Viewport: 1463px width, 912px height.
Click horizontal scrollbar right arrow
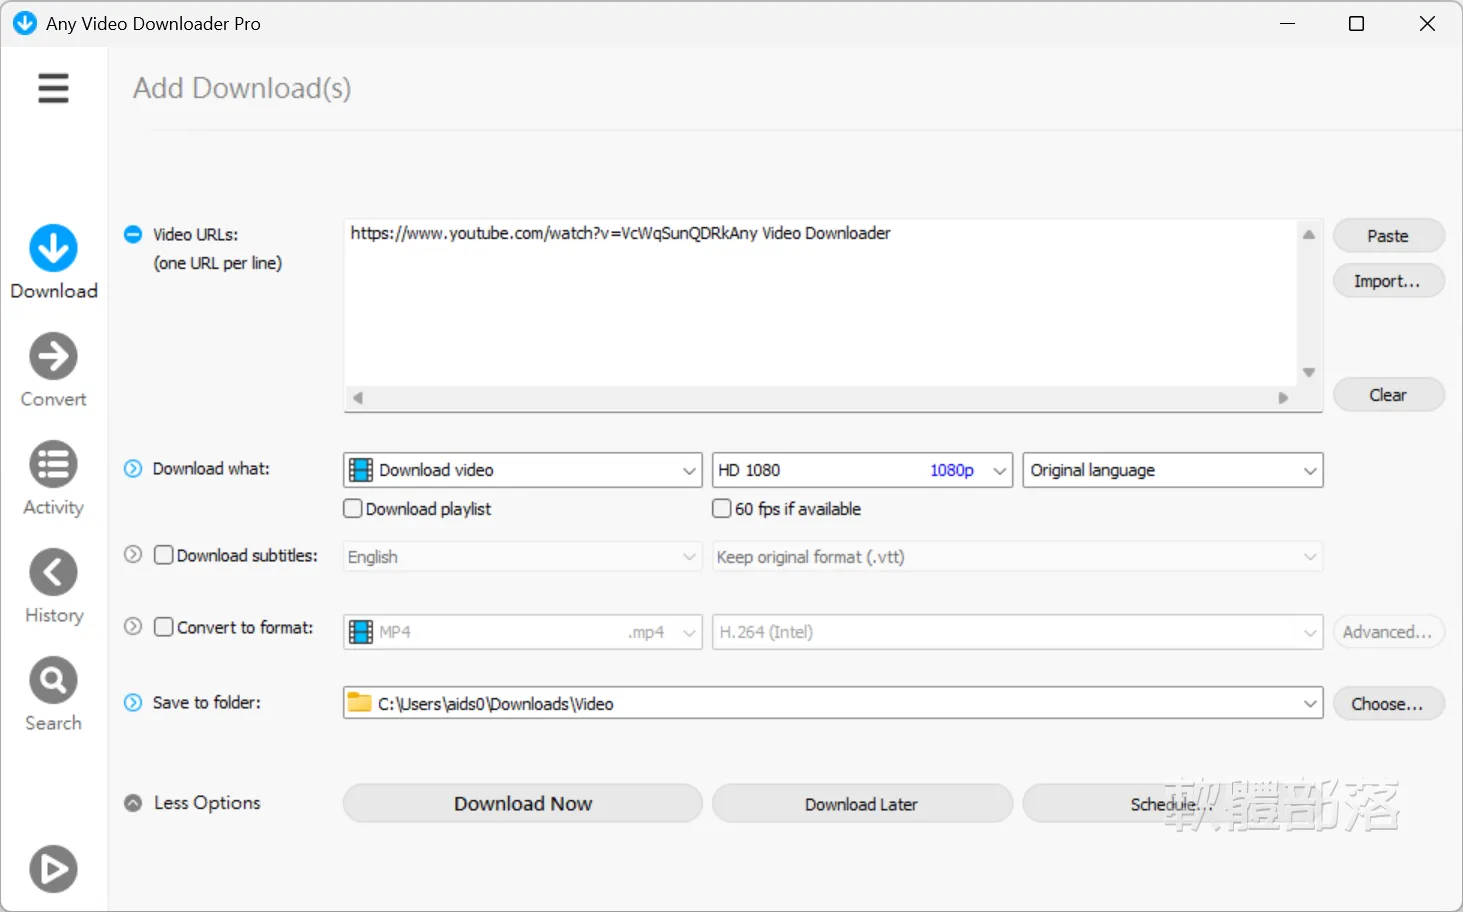coord(1283,398)
